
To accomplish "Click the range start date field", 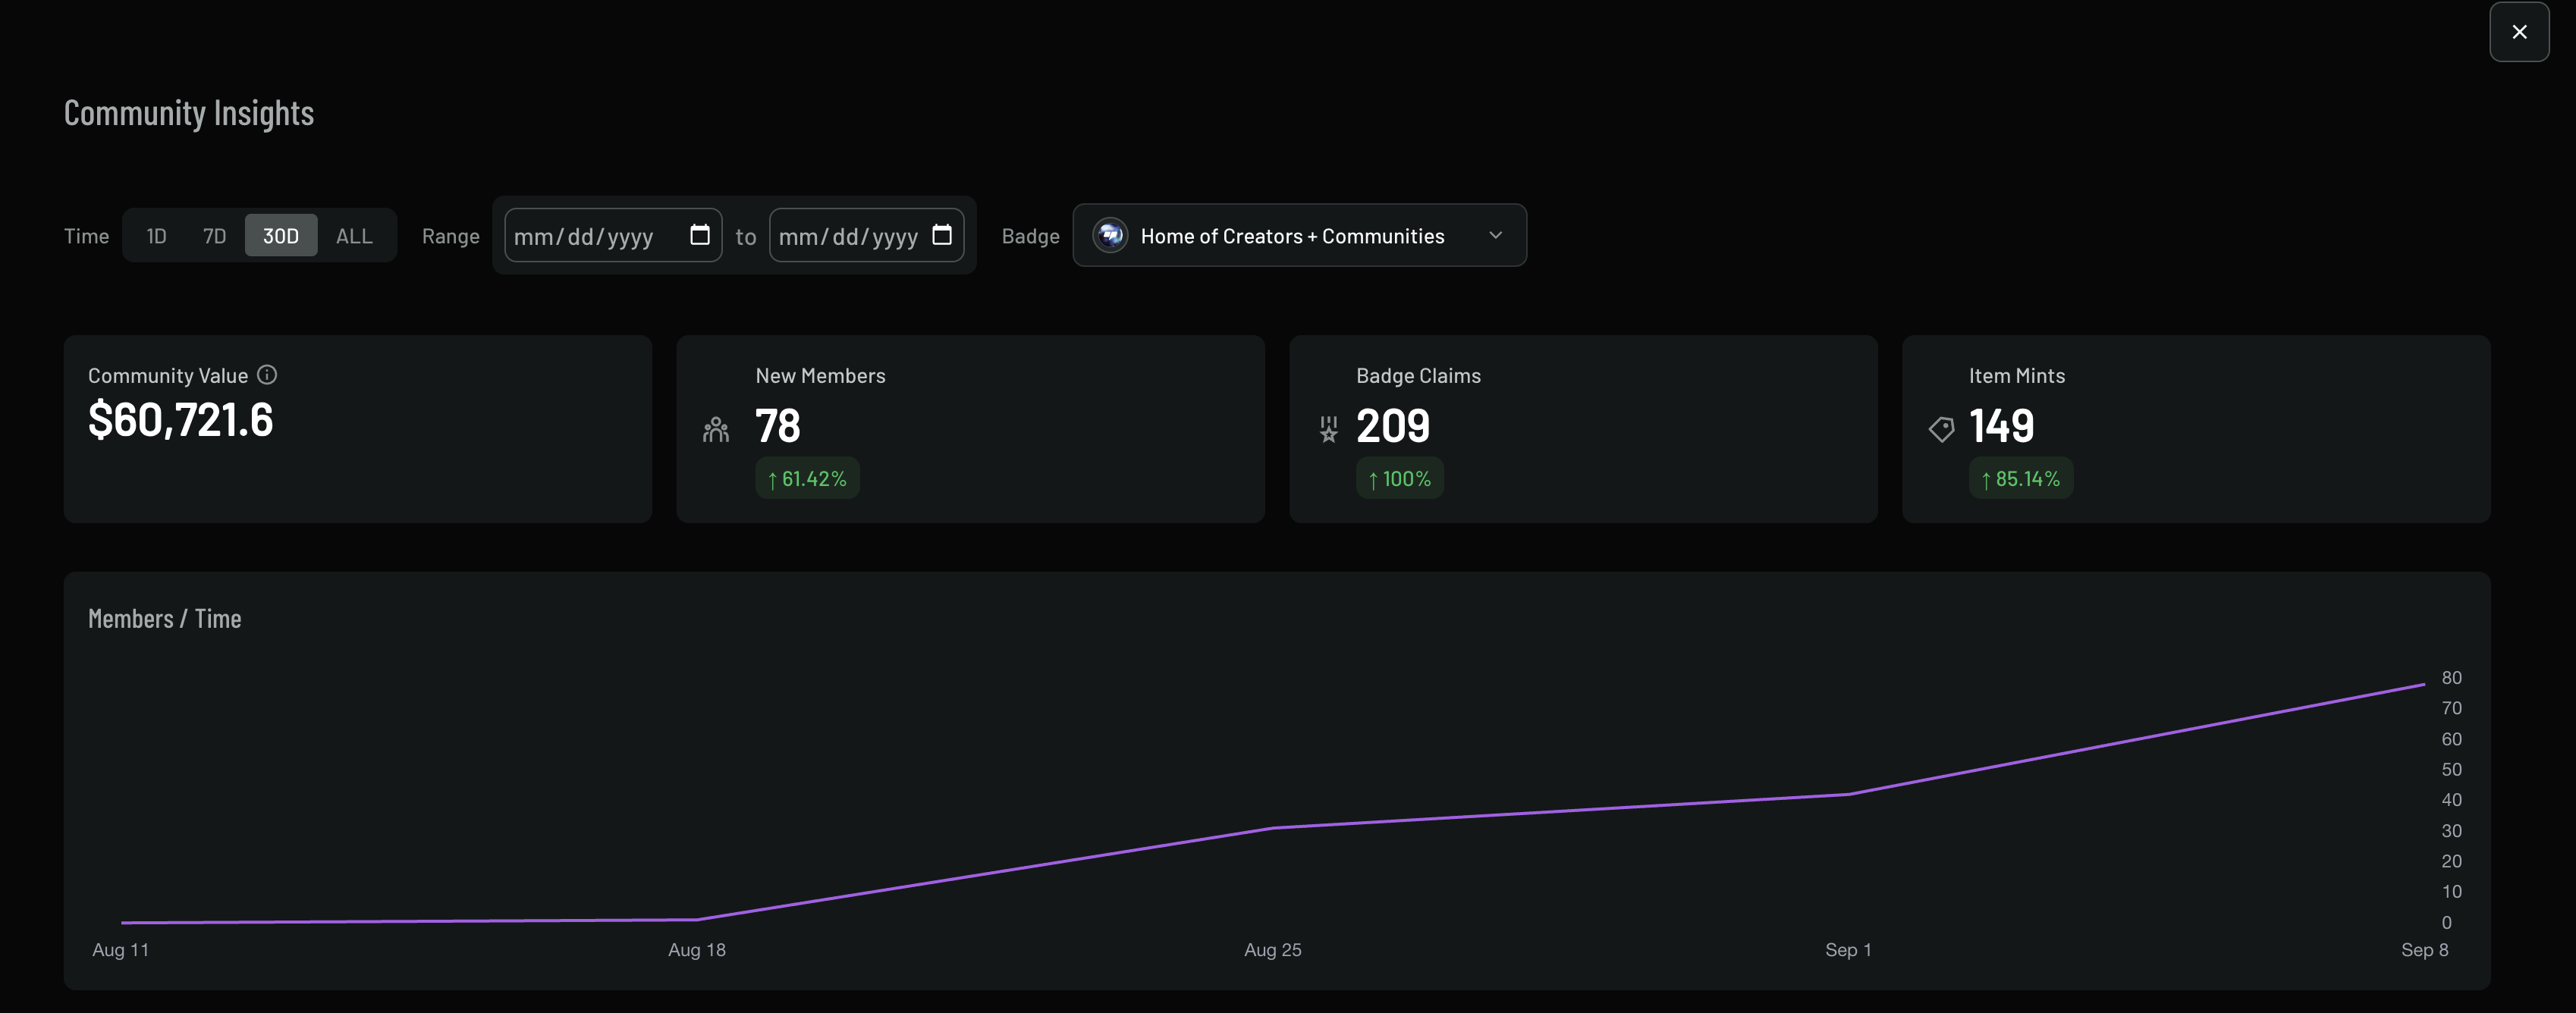I will point(613,236).
